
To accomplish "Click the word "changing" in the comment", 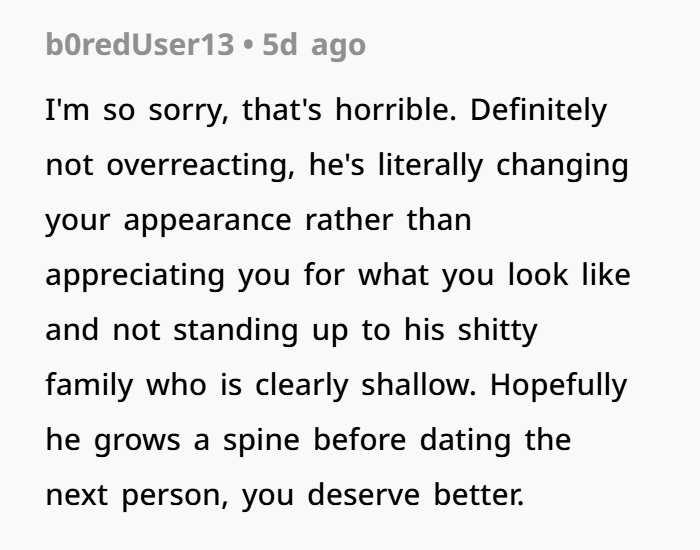I will [569, 164].
